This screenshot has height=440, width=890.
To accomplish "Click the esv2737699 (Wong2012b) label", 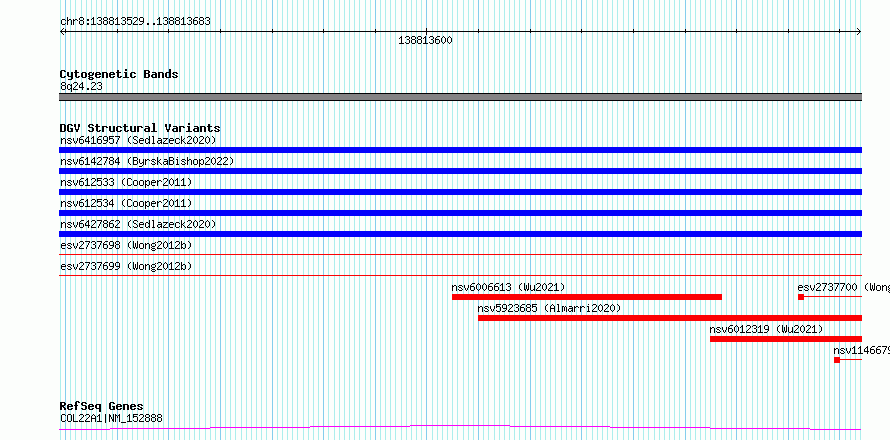I will point(126,266).
